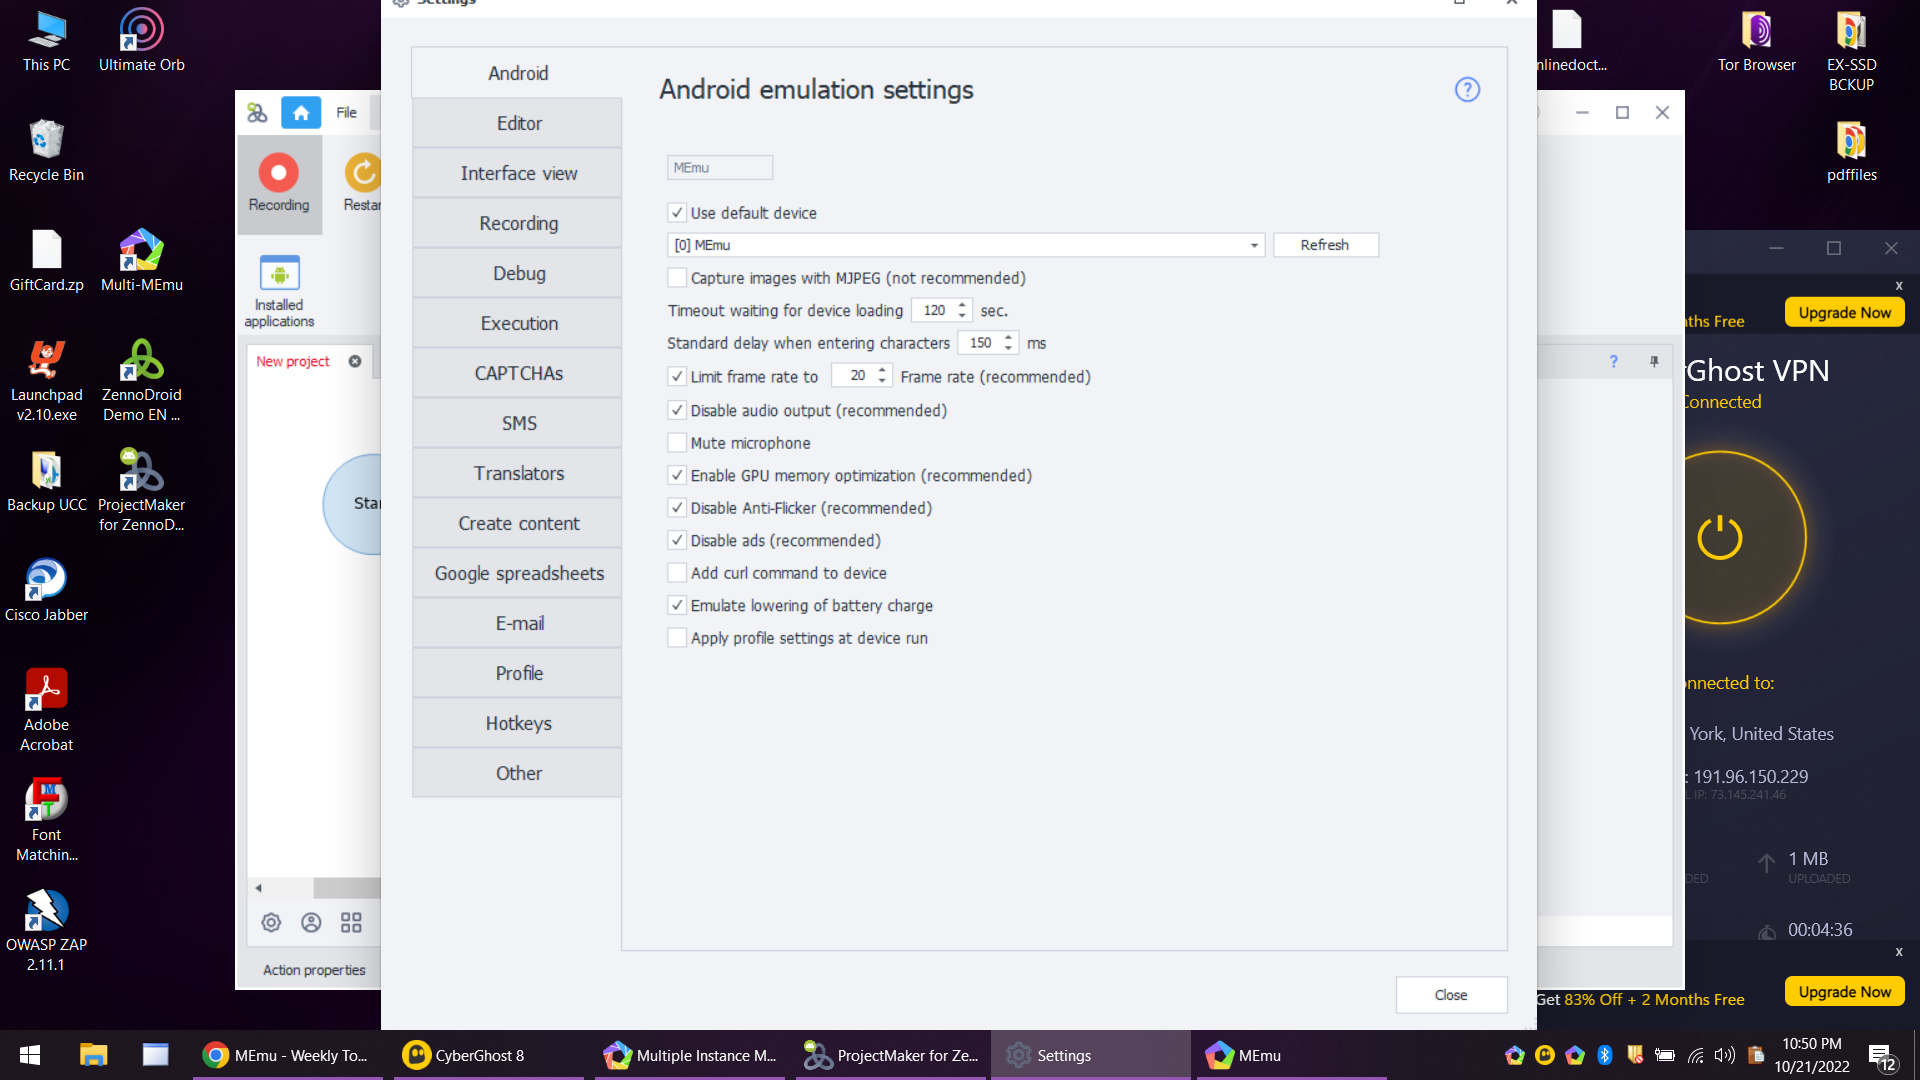This screenshot has height=1080, width=1920.
Task: Toggle Capture images with MJPEG
Action: [677, 278]
